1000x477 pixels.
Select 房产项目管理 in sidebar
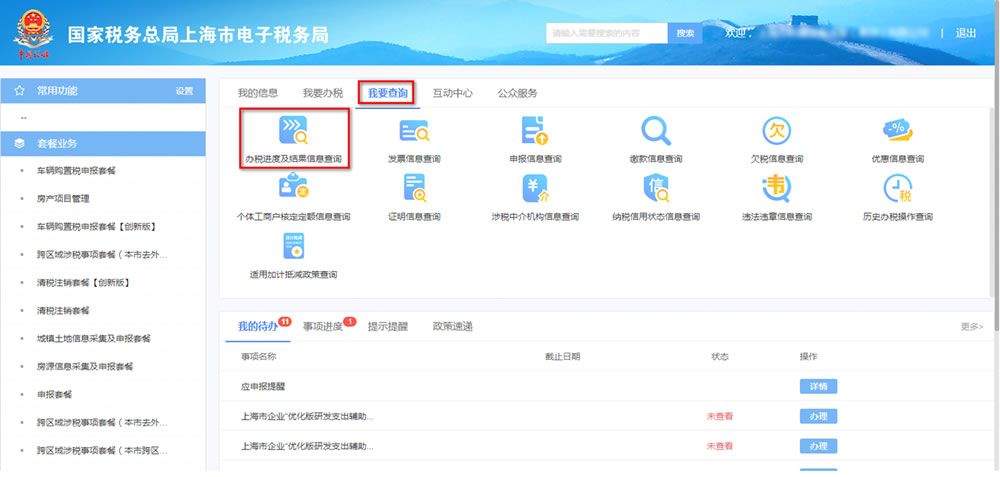coord(63,199)
